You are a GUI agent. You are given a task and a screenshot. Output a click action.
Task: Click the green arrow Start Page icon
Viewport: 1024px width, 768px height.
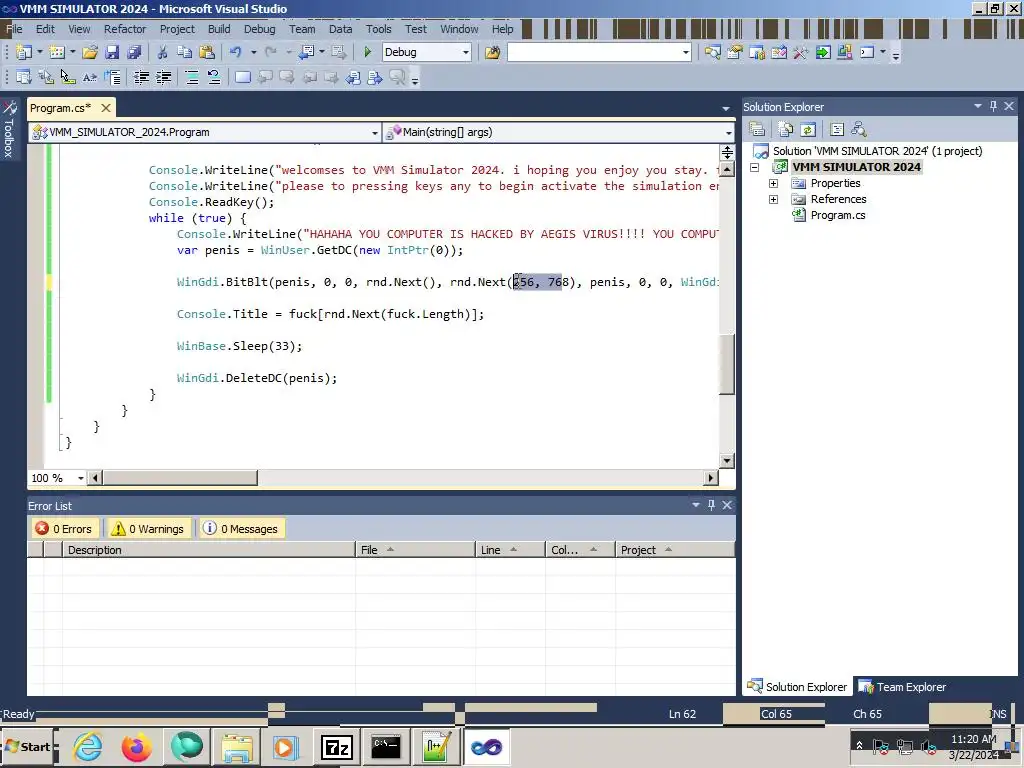823,52
